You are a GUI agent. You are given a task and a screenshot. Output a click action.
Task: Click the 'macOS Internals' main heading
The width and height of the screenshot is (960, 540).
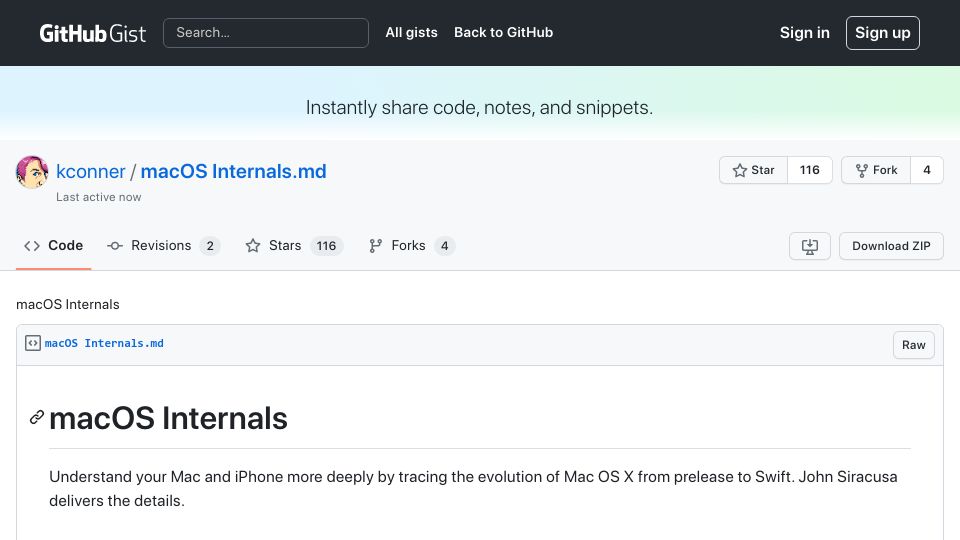[x=168, y=419]
